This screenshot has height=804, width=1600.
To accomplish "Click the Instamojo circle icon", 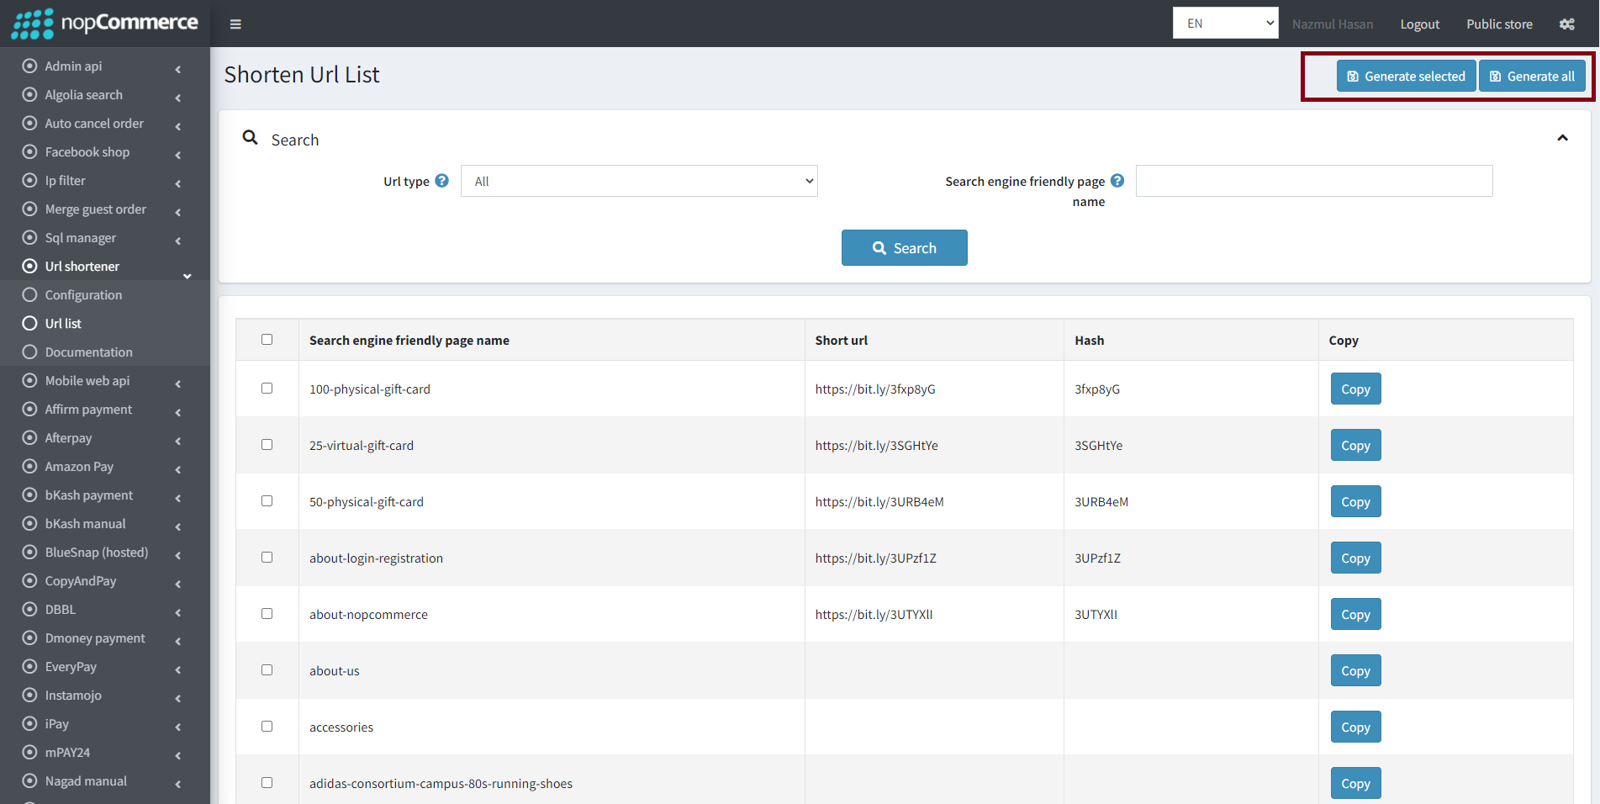I will (x=30, y=695).
